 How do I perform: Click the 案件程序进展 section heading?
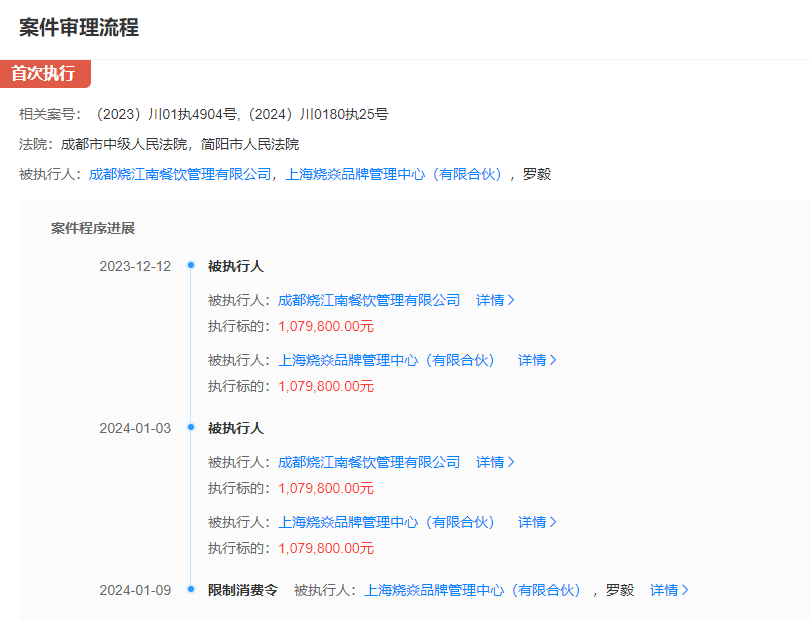(x=93, y=228)
